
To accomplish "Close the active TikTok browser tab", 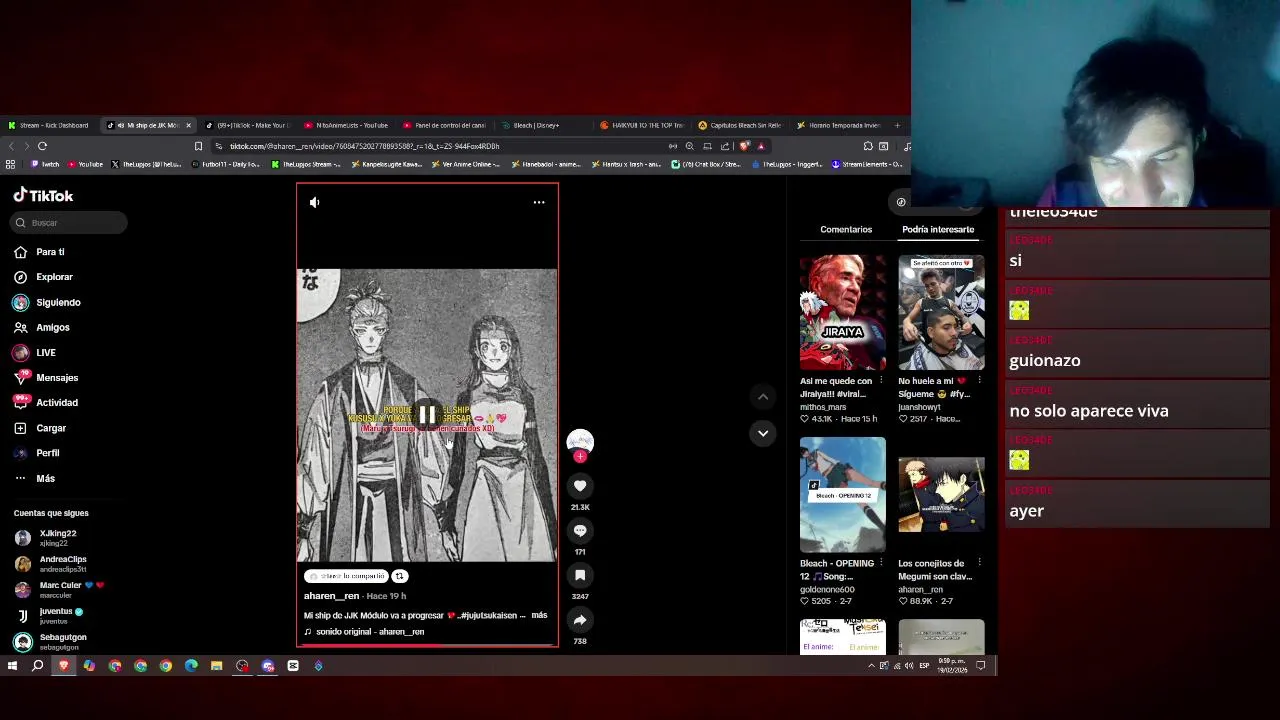I will (188, 126).
